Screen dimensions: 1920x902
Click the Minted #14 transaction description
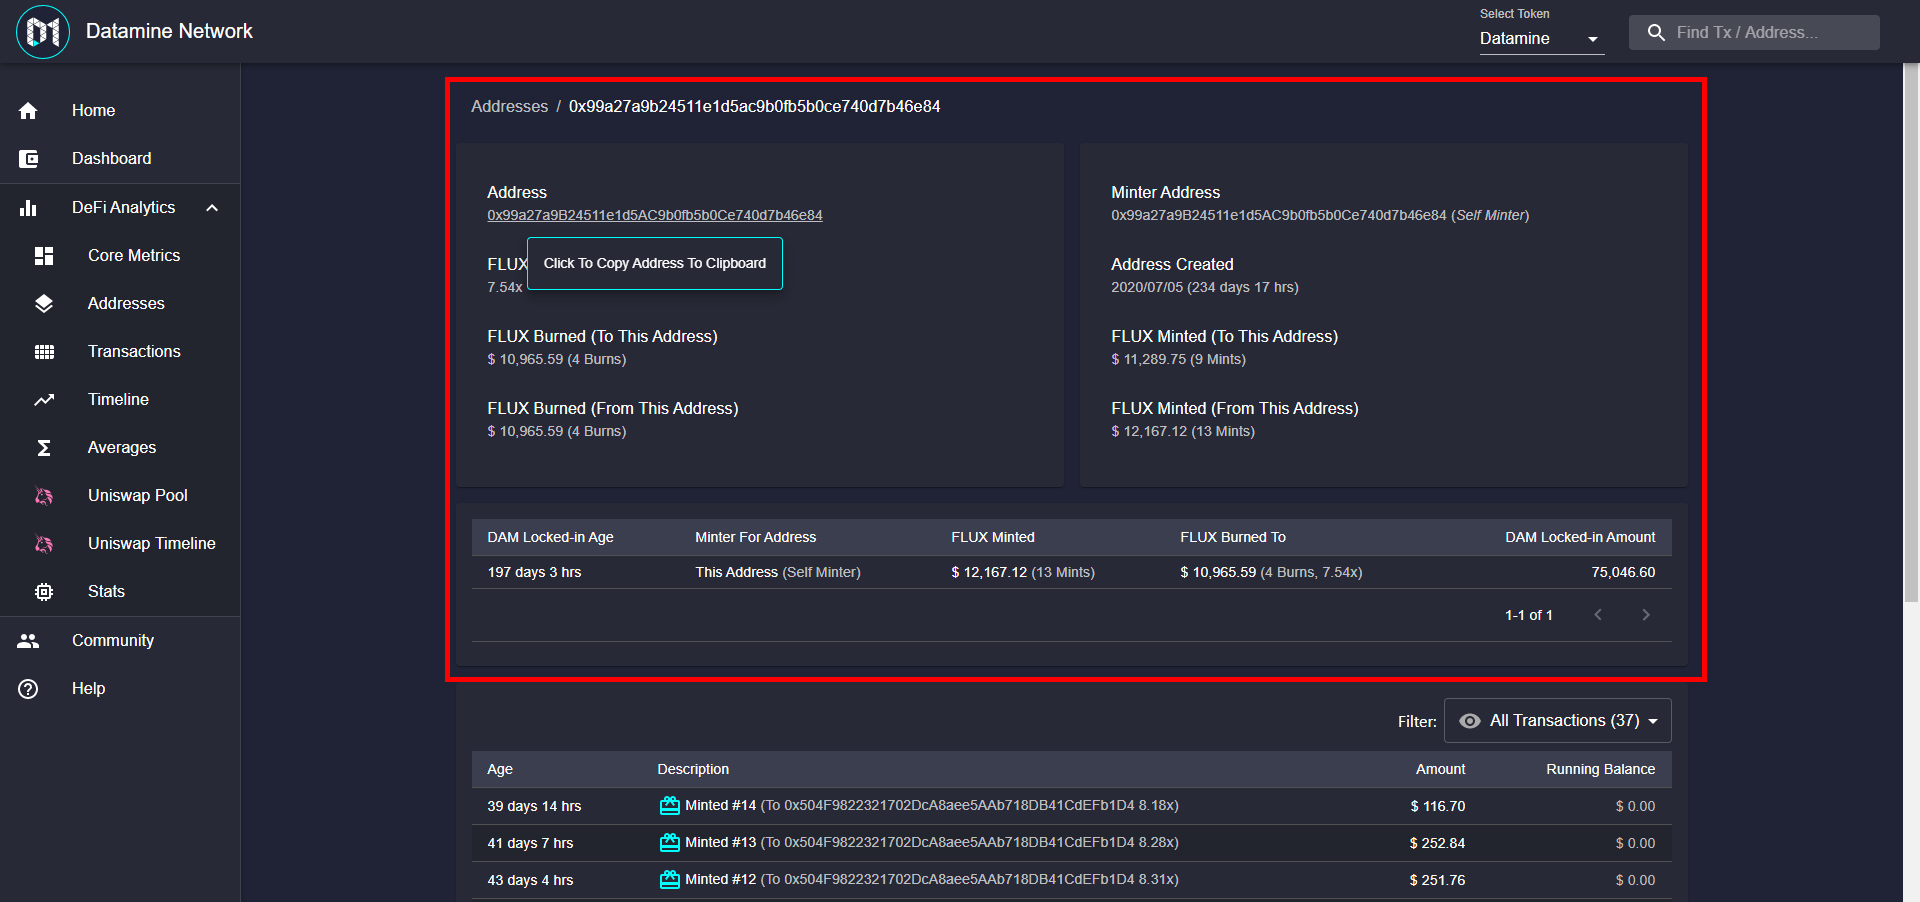click(932, 806)
